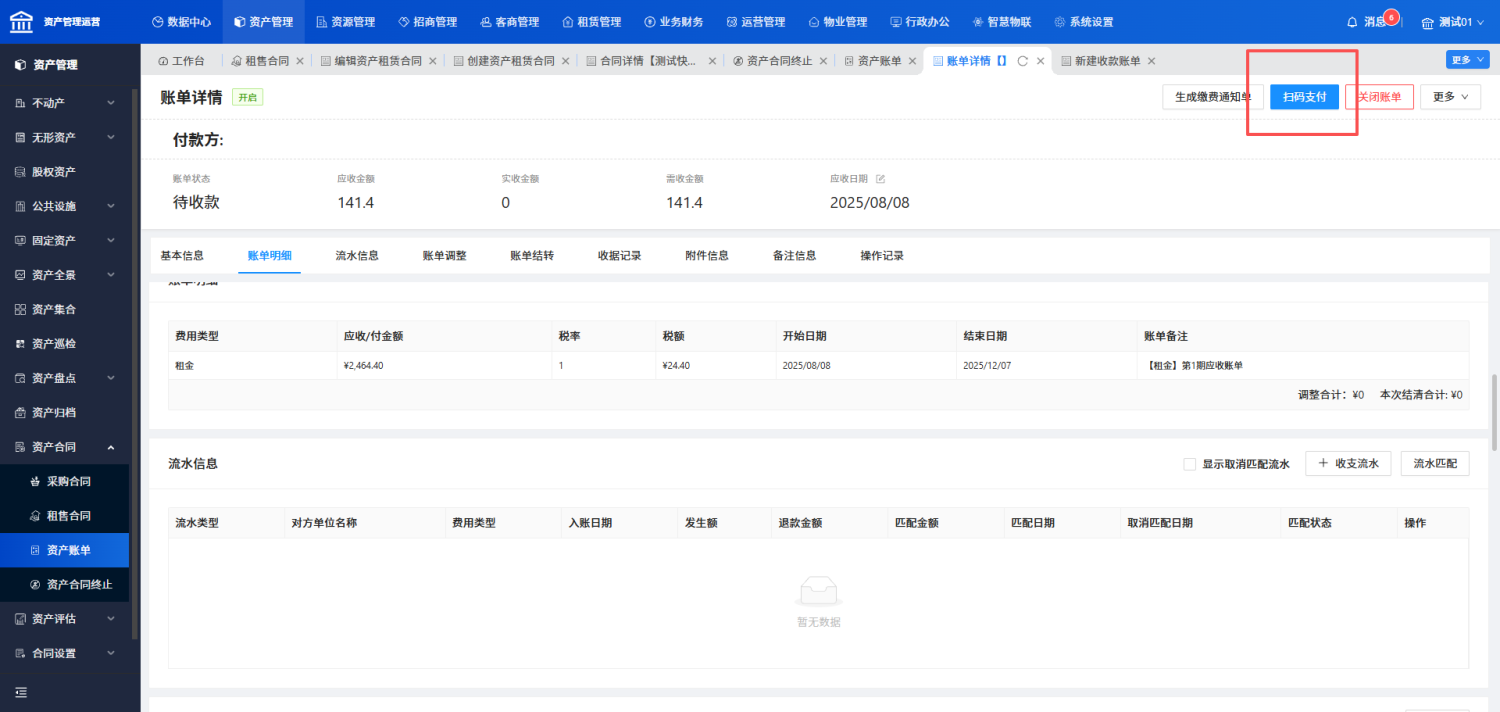The height and width of the screenshot is (712, 1500).
Task: Switch to the 基本信息 section tab
Action: coord(182,256)
